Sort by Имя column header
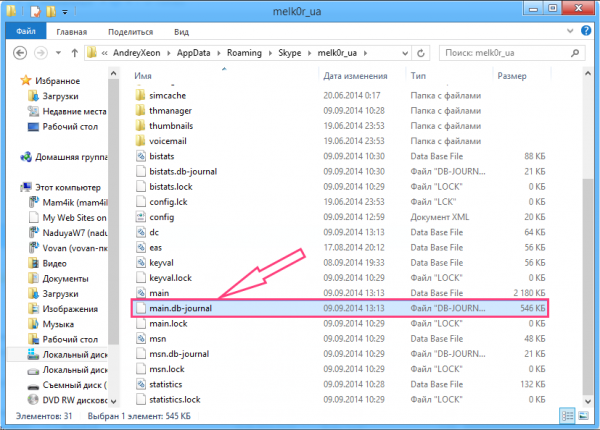 point(143,76)
